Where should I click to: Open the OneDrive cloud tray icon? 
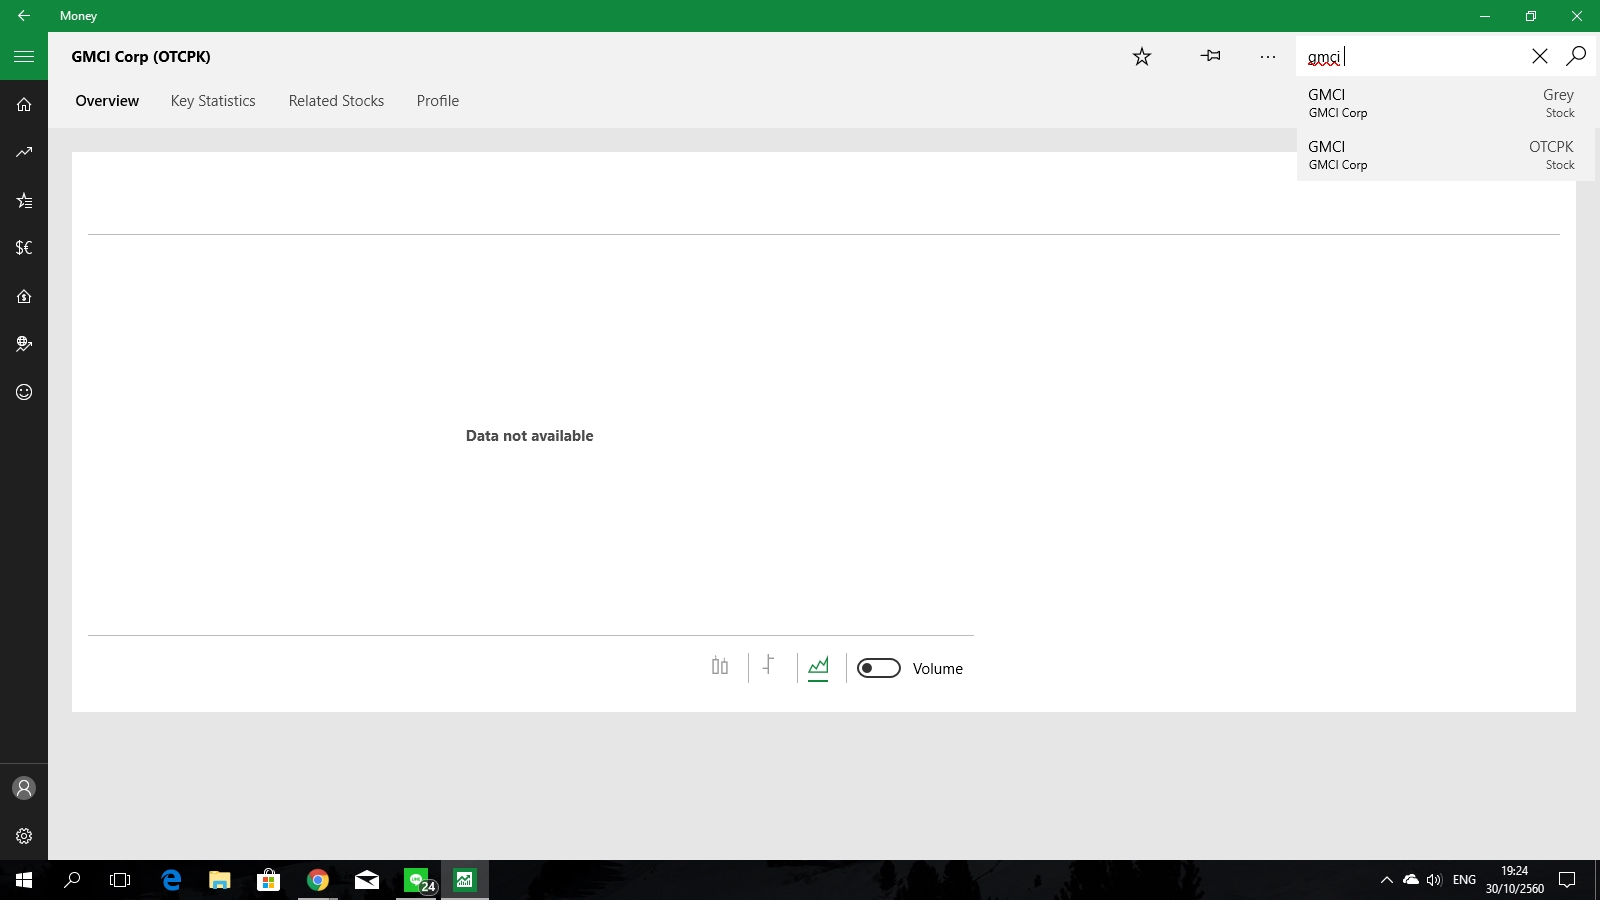(1411, 880)
